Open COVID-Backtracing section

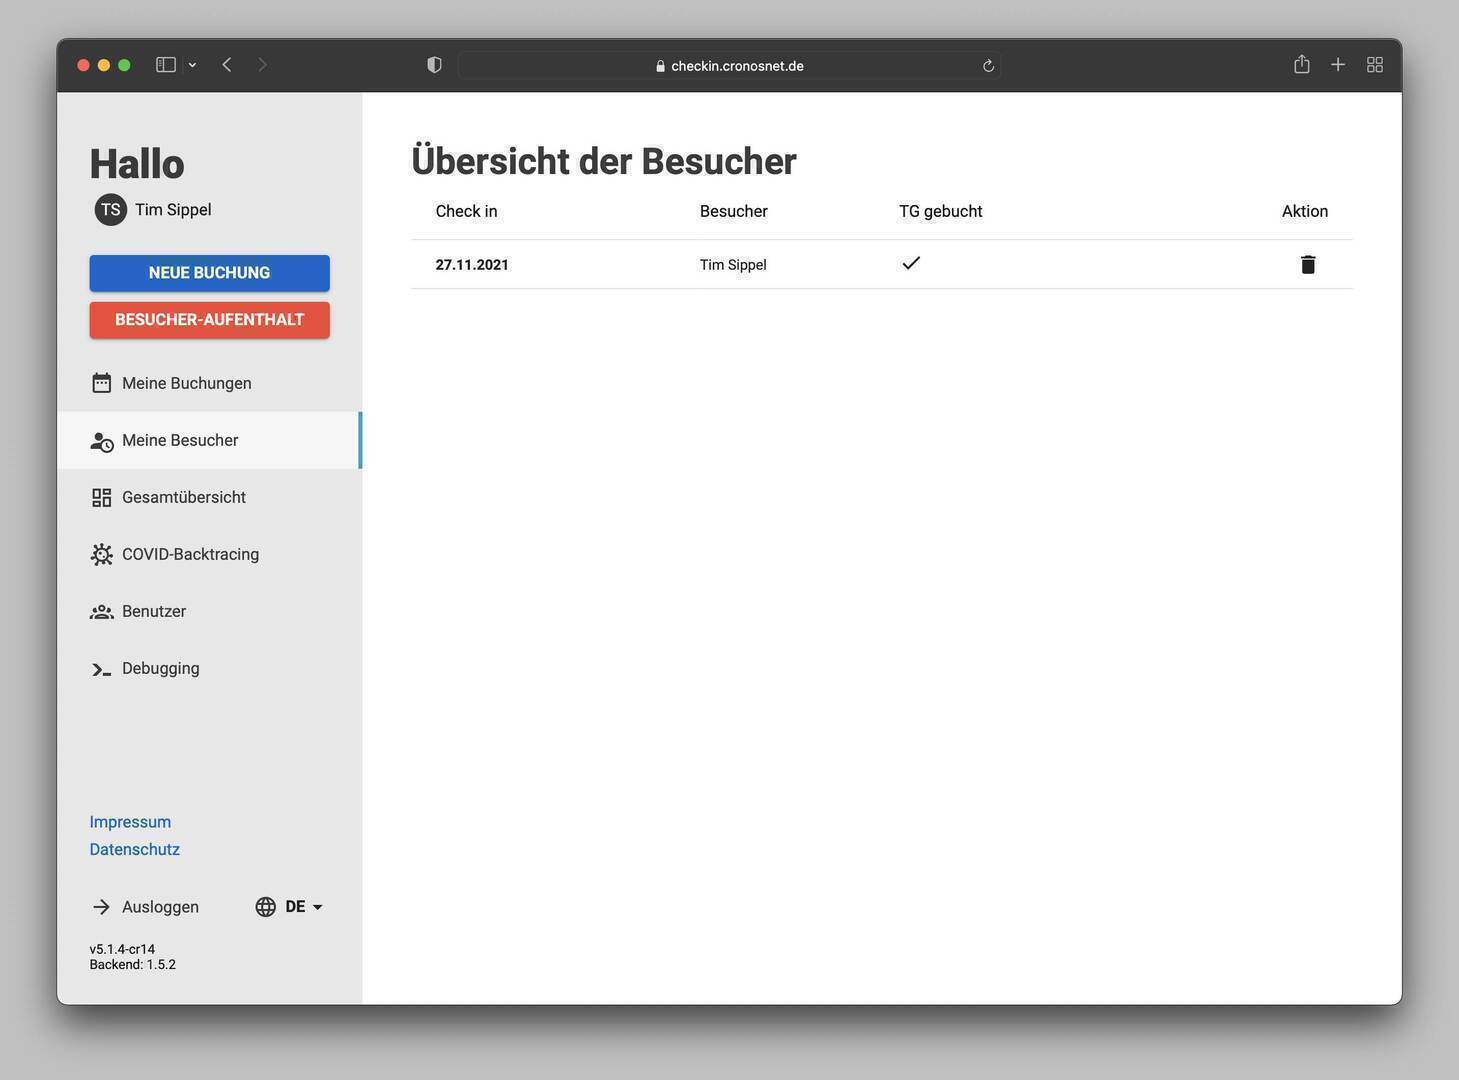coord(190,555)
